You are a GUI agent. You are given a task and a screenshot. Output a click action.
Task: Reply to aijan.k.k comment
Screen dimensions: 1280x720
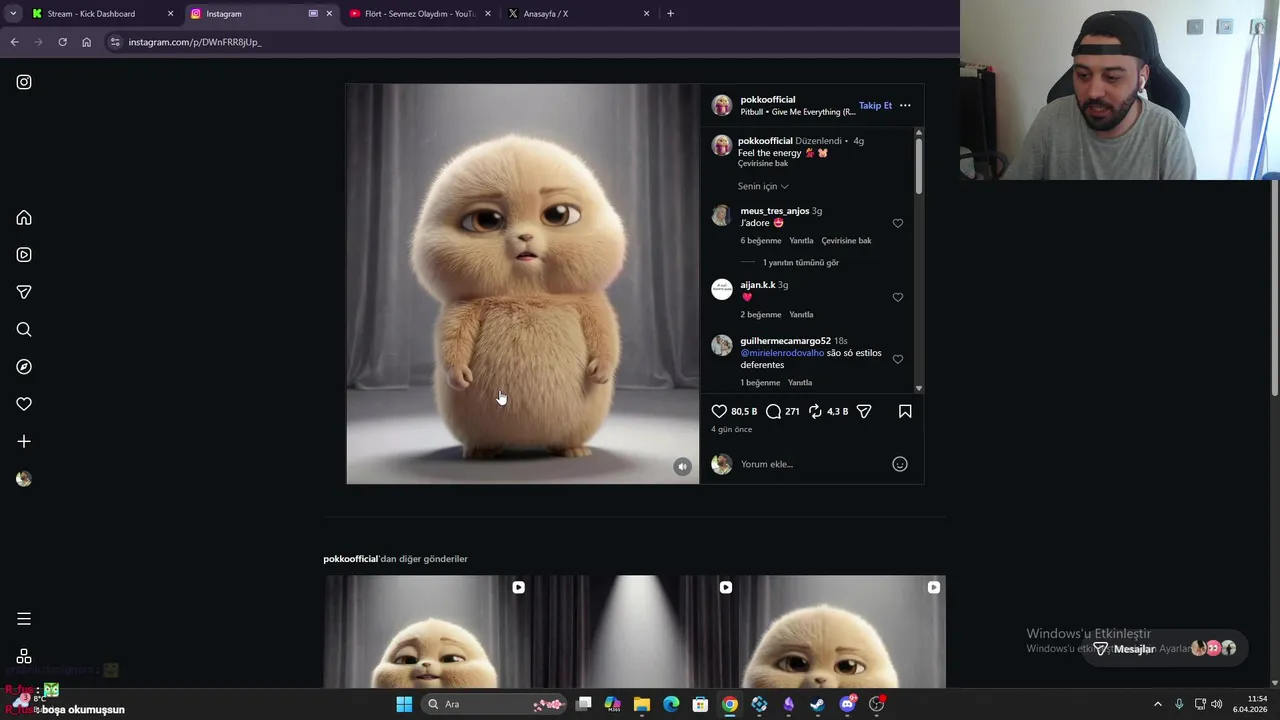[801, 314]
